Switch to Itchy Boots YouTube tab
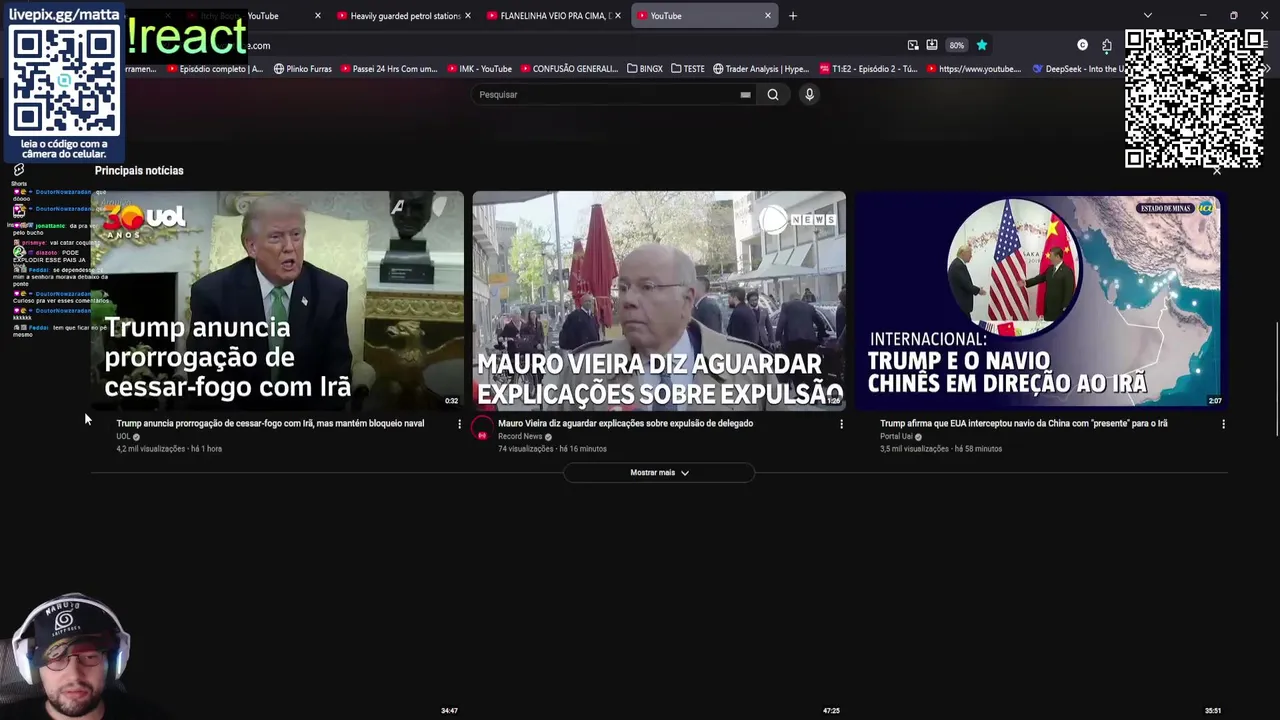 (253, 16)
